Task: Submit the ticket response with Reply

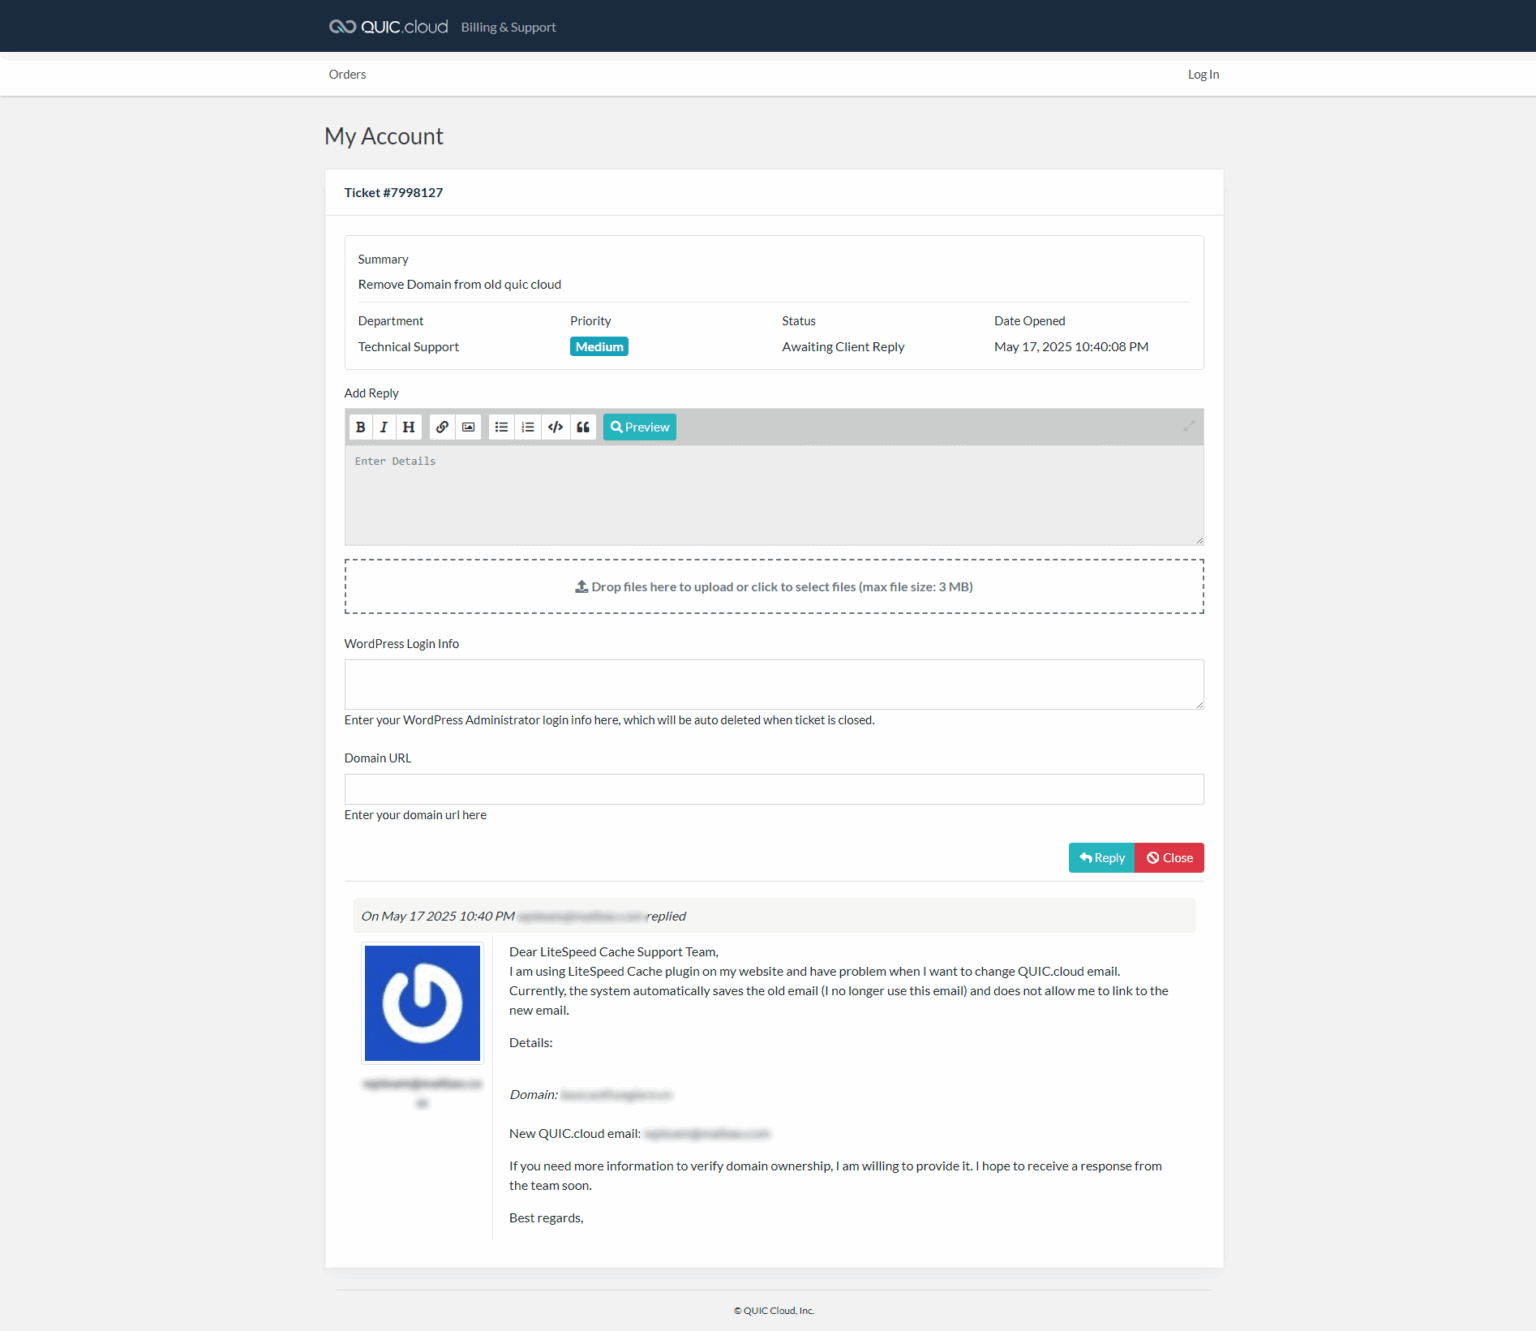Action: click(1101, 857)
